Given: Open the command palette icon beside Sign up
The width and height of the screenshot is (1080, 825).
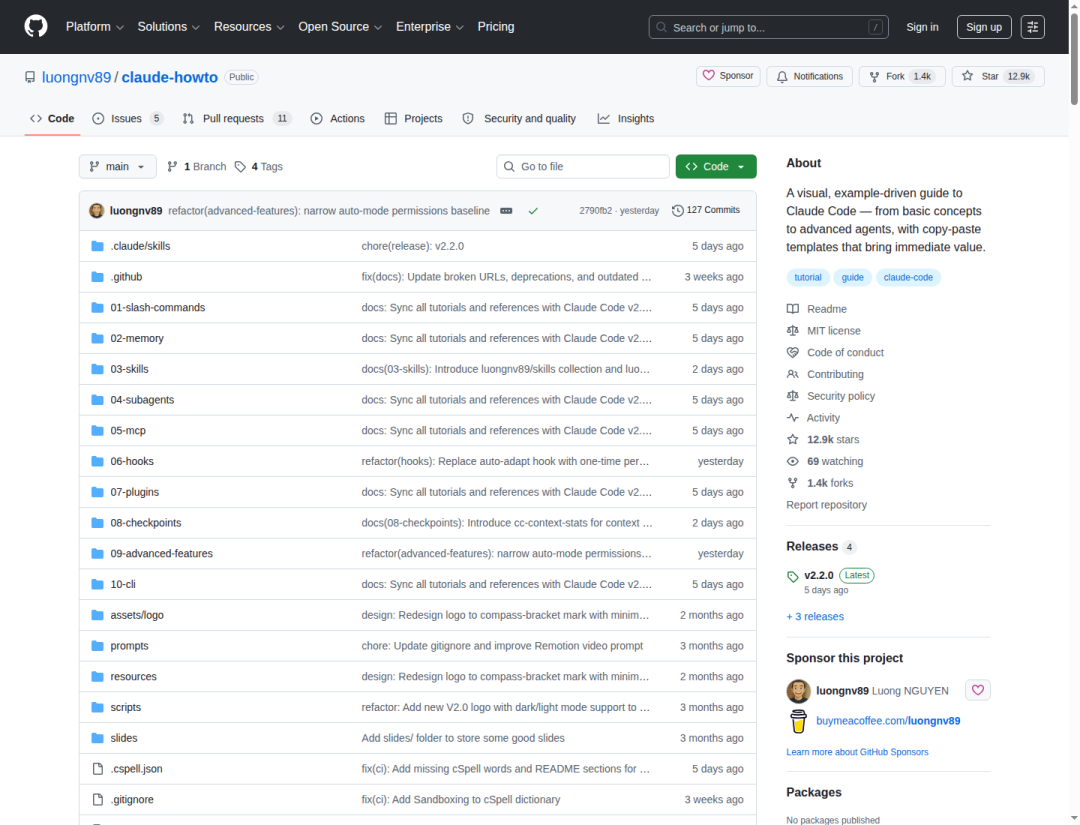Looking at the screenshot, I should pyautogui.click(x=1032, y=27).
